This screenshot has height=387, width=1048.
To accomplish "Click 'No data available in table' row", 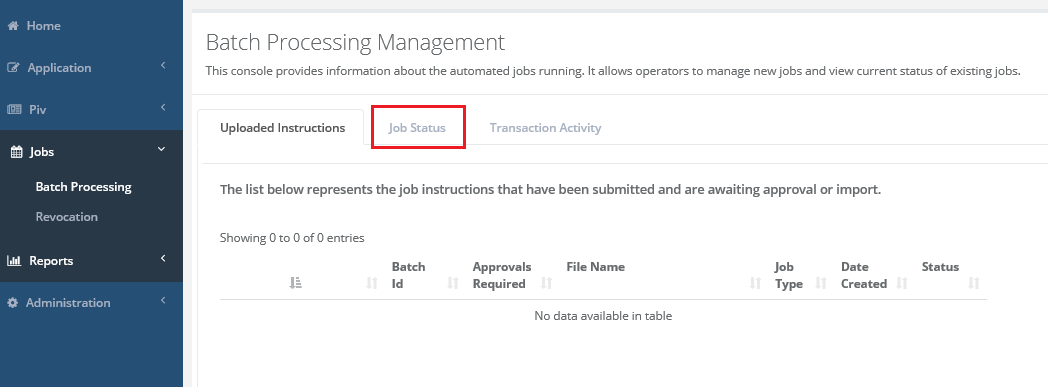I will pos(603,316).
